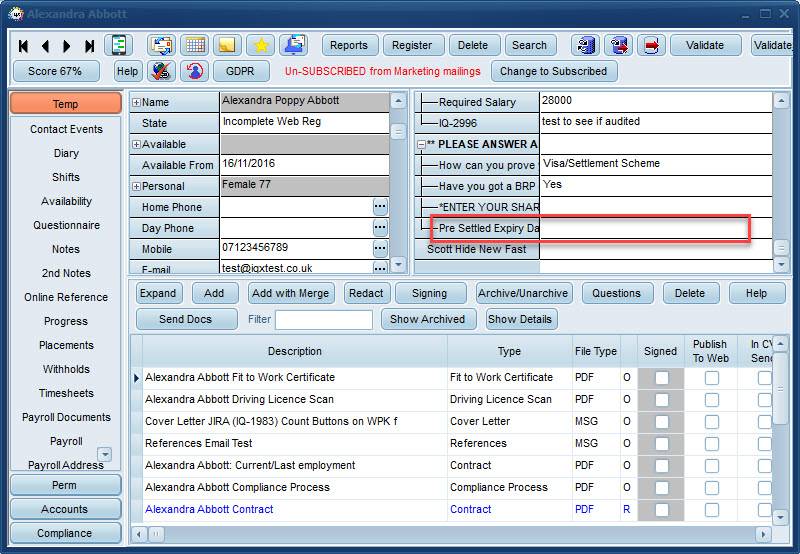This screenshot has width=800, height=554.
Task: Click left details panel scroll up arrow
Action: [x=398, y=100]
